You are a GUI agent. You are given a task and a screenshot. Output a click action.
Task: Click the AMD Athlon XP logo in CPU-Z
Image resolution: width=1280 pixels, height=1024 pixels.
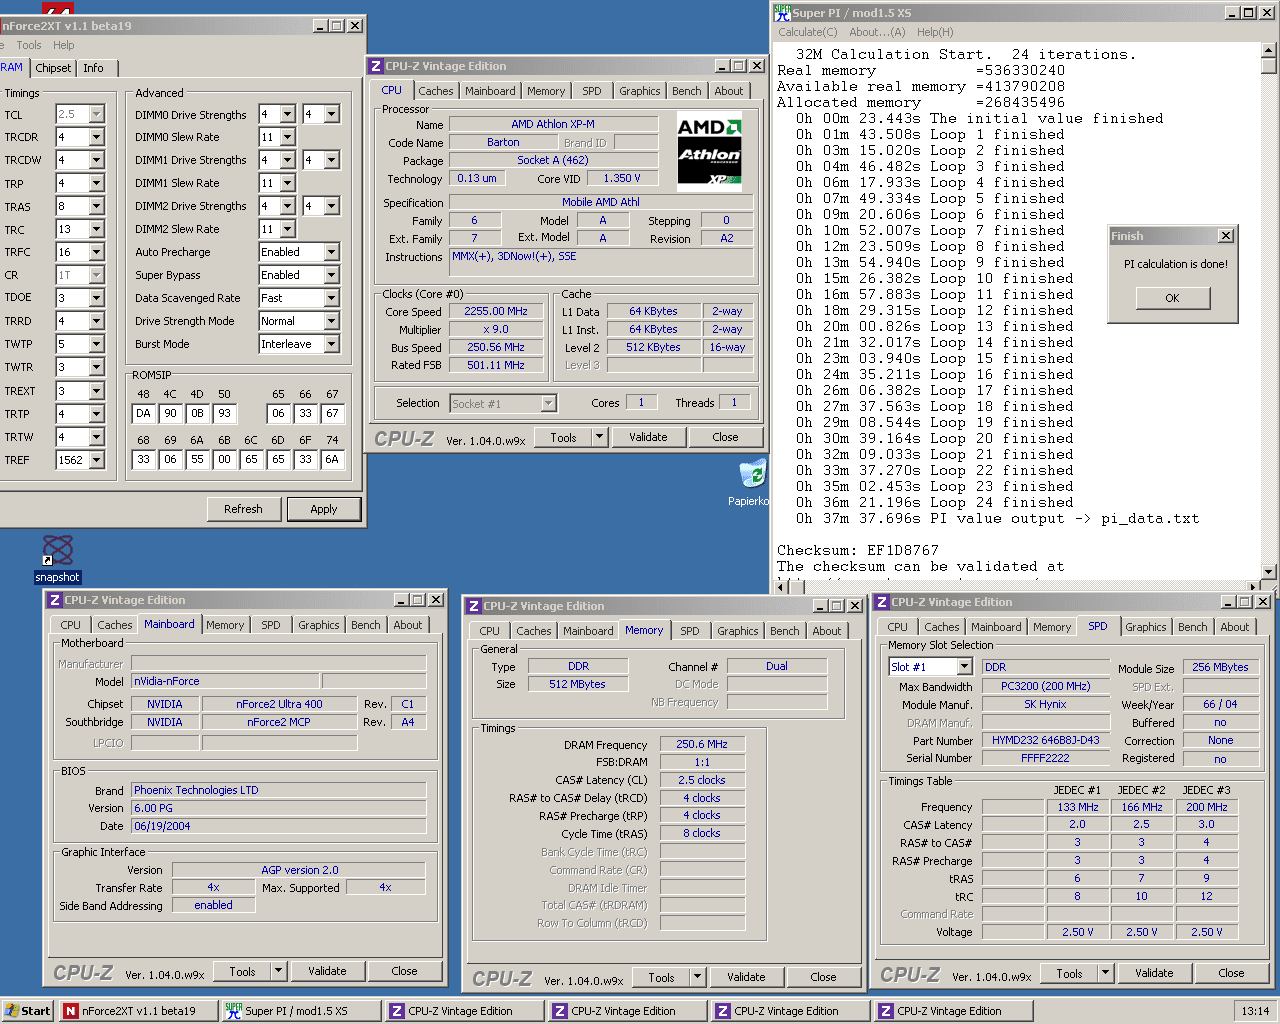click(709, 153)
